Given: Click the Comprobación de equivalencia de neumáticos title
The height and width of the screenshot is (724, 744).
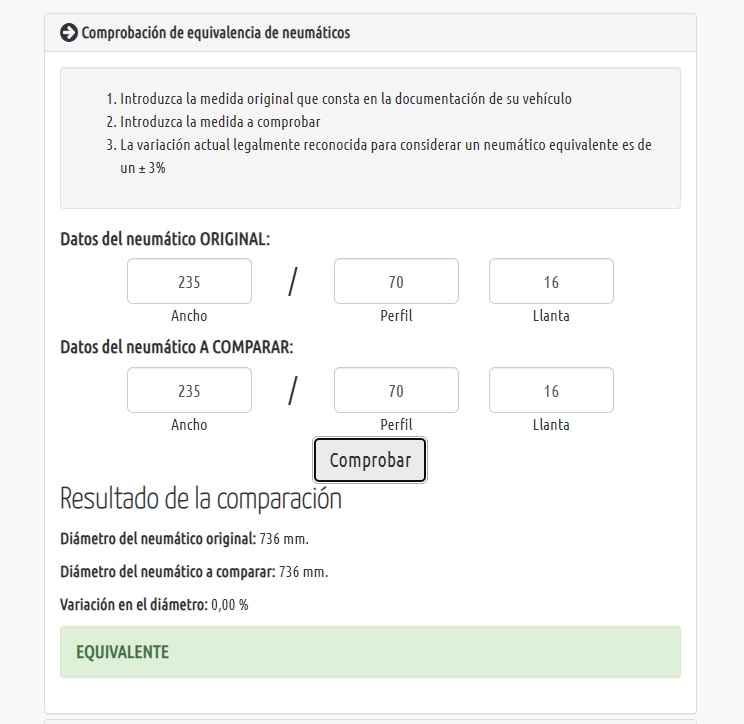Looking at the screenshot, I should tap(215, 33).
